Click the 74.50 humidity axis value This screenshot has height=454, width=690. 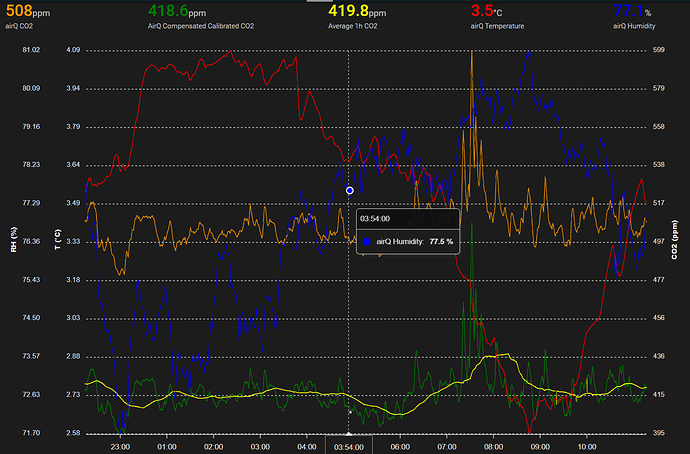pos(31,318)
